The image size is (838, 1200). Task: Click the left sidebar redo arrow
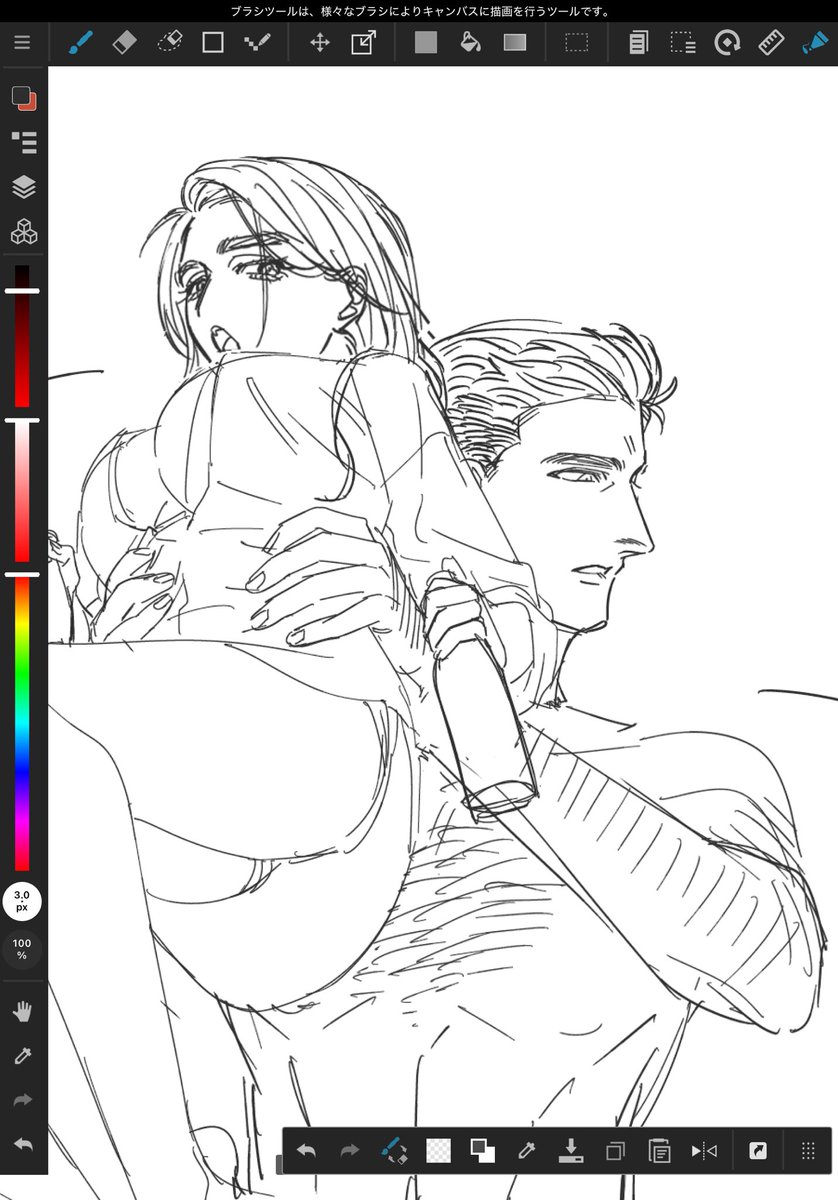point(22,1100)
